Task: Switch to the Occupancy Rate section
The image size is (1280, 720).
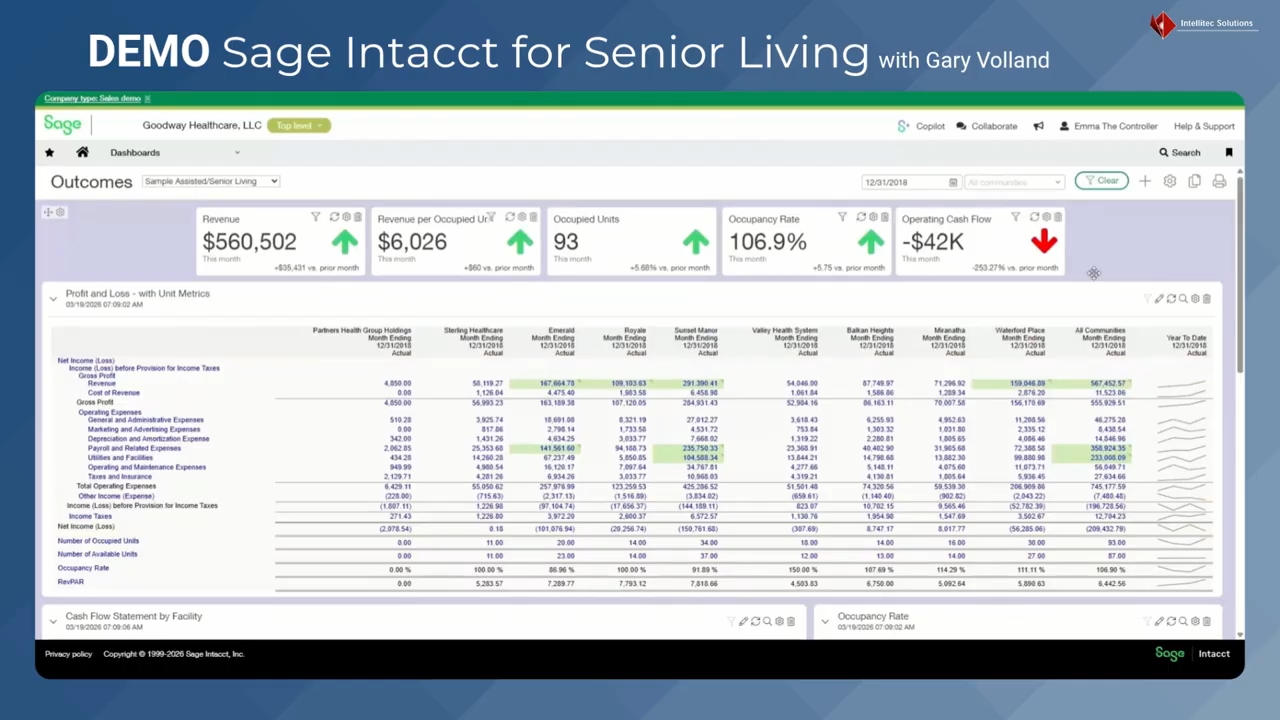Action: 873,616
